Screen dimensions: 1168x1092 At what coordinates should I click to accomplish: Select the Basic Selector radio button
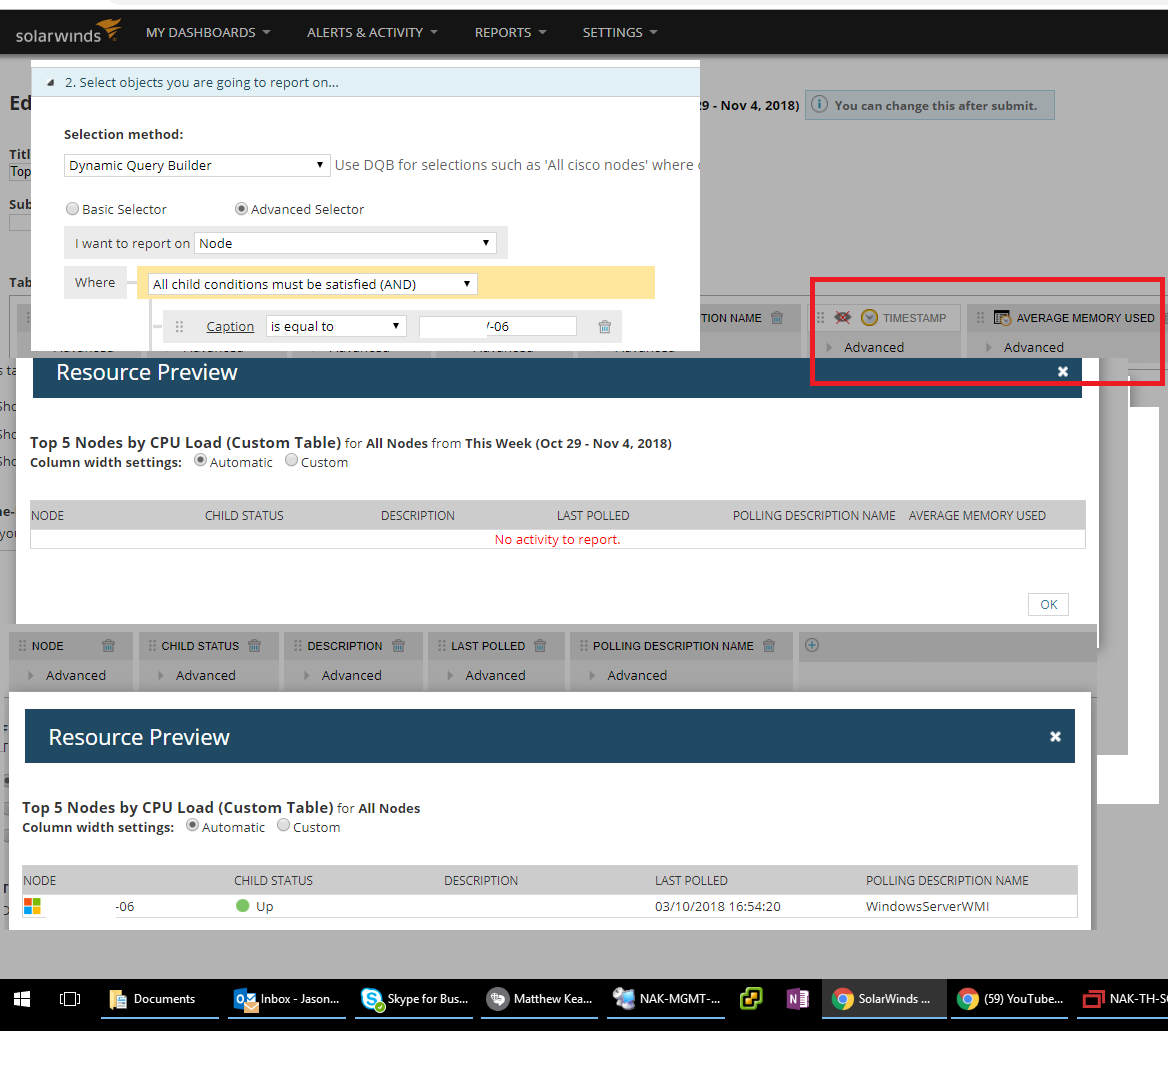click(x=72, y=209)
